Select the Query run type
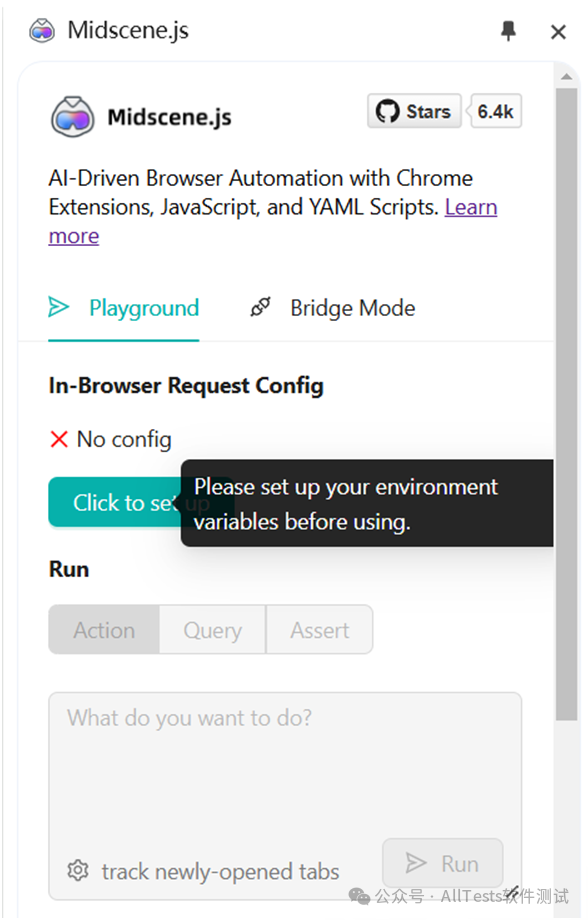The image size is (588, 920). [212, 630]
